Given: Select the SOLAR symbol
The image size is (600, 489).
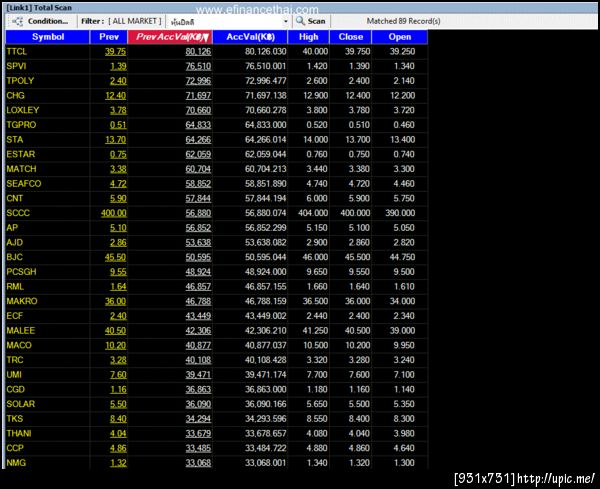Looking at the screenshot, I should tap(21, 404).
